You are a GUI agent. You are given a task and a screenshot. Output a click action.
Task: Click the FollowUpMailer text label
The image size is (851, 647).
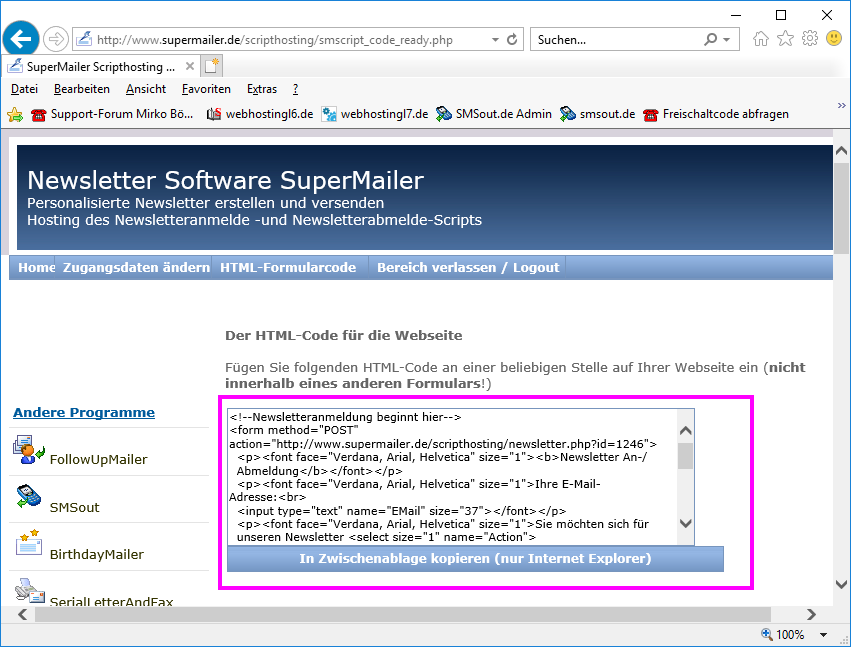coord(98,459)
